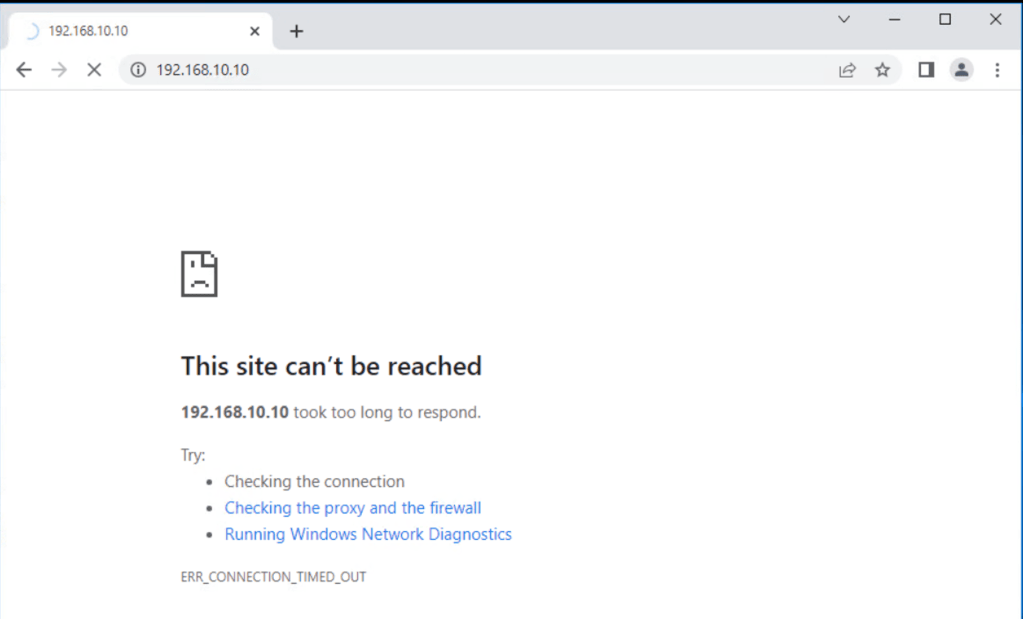This screenshot has height=619, width=1023.
Task: Click the address bar showing 192.168.10.10
Action: 480,70
